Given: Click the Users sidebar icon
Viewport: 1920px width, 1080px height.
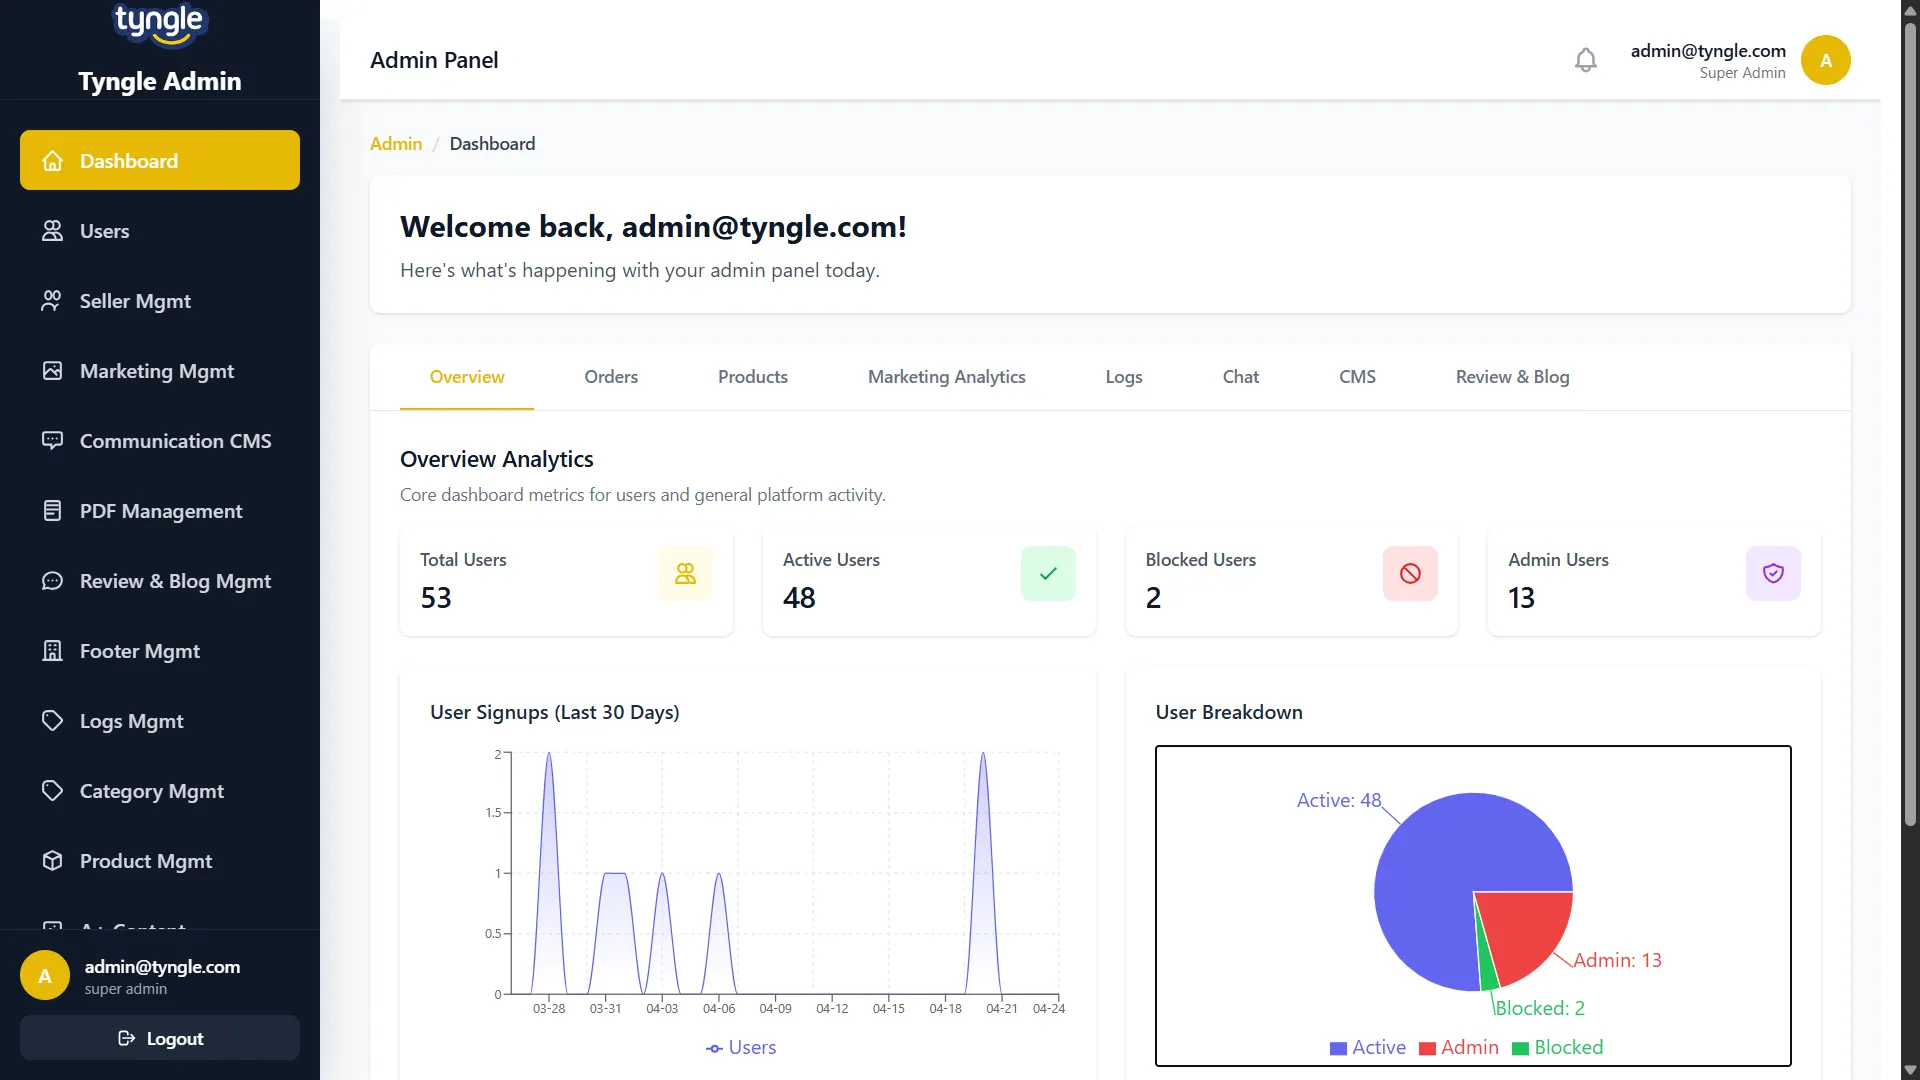Looking at the screenshot, I should click(53, 231).
